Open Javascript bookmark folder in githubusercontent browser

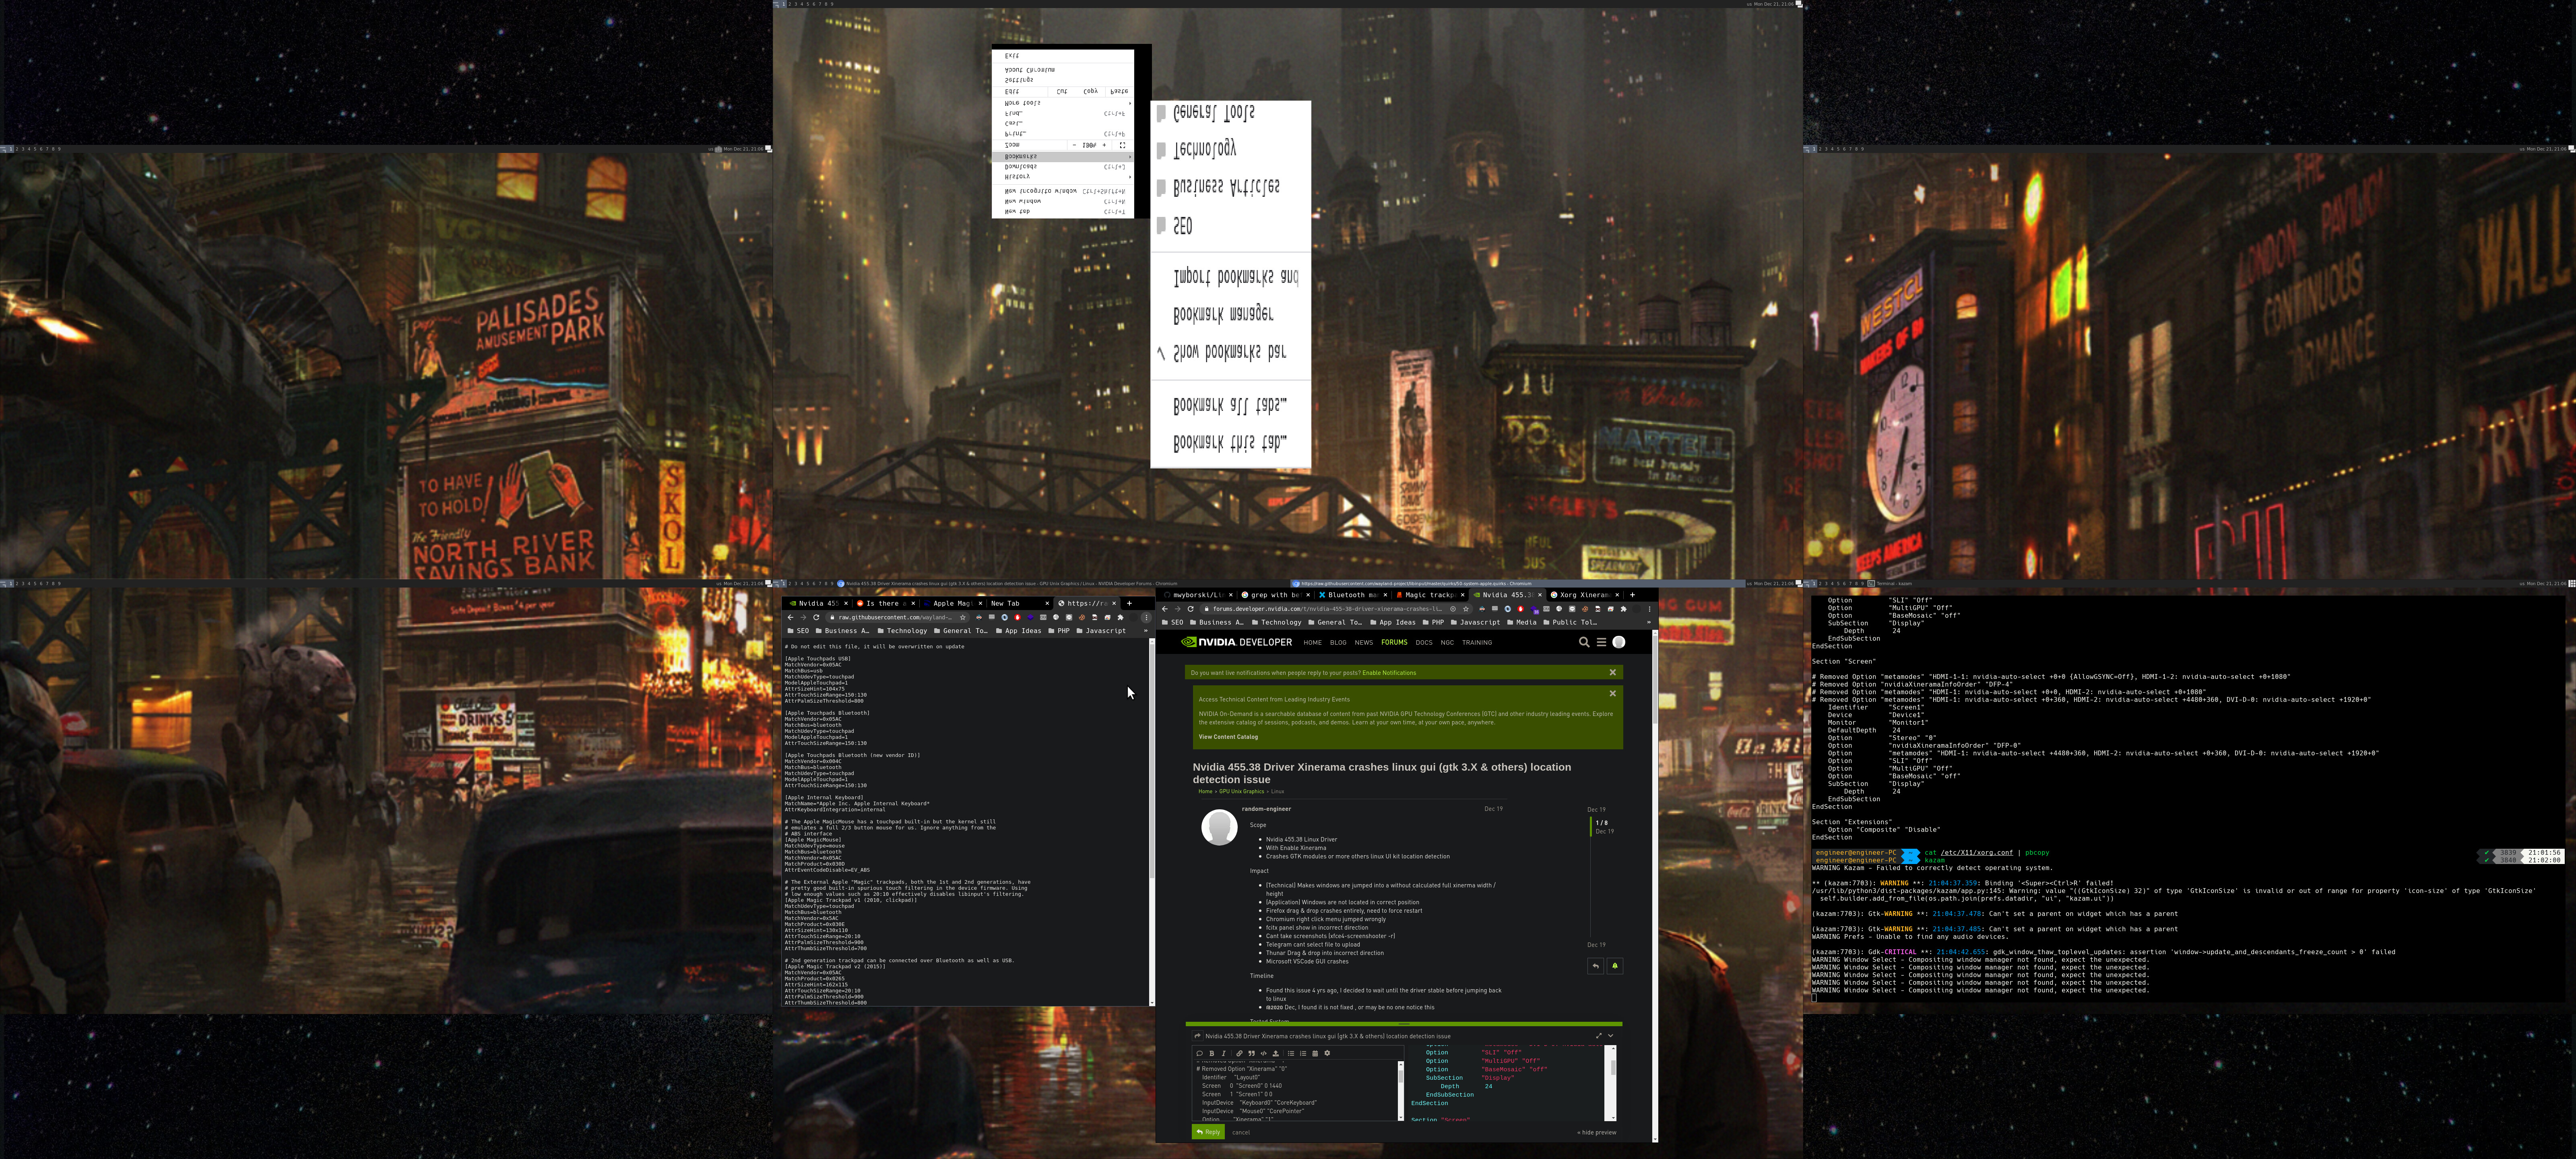pos(1101,631)
